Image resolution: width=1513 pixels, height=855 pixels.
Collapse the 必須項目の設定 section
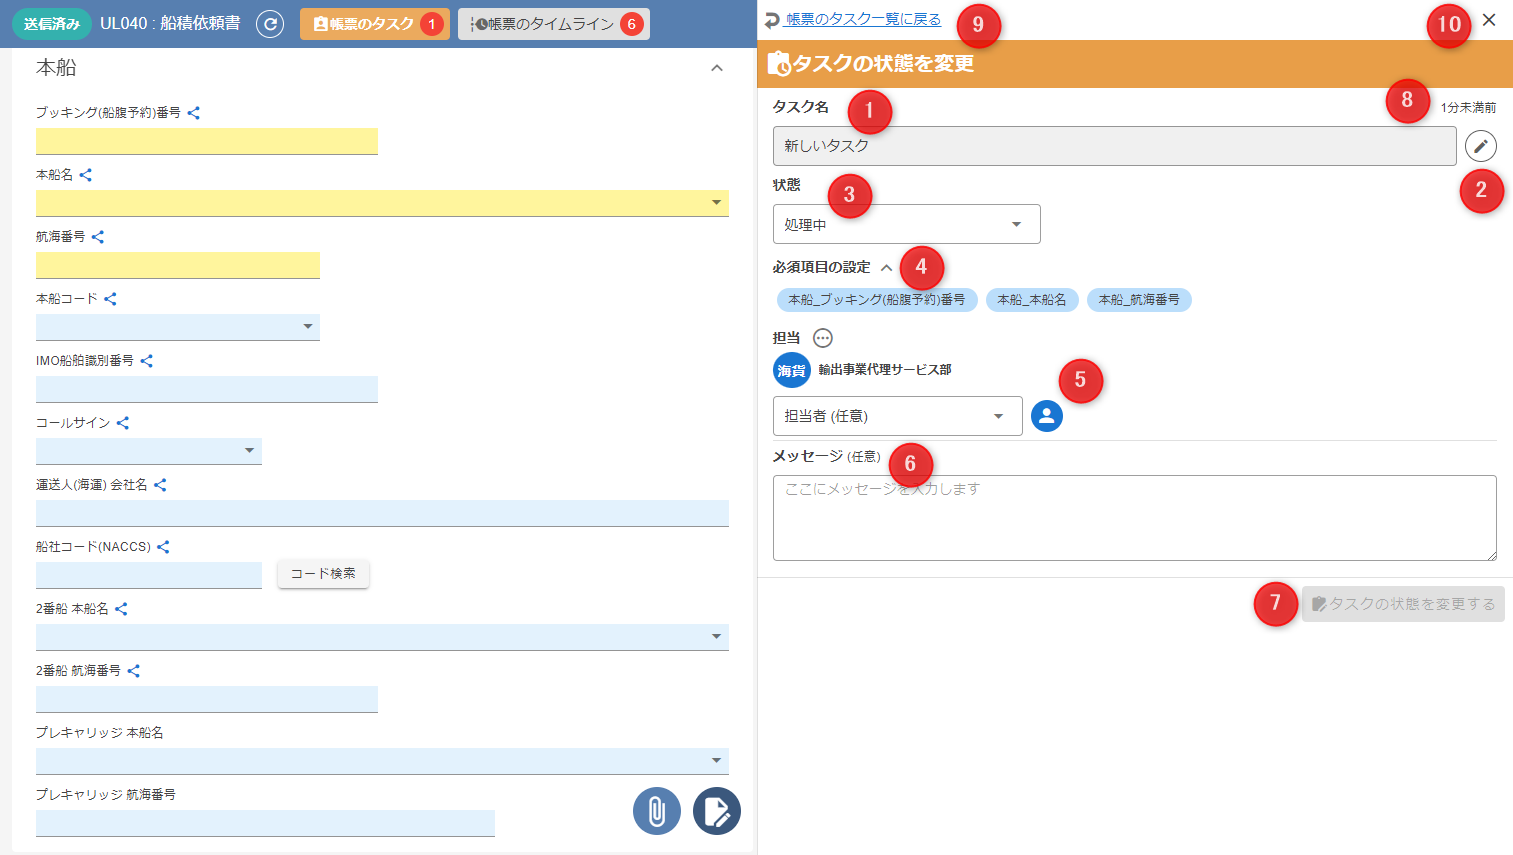click(886, 268)
